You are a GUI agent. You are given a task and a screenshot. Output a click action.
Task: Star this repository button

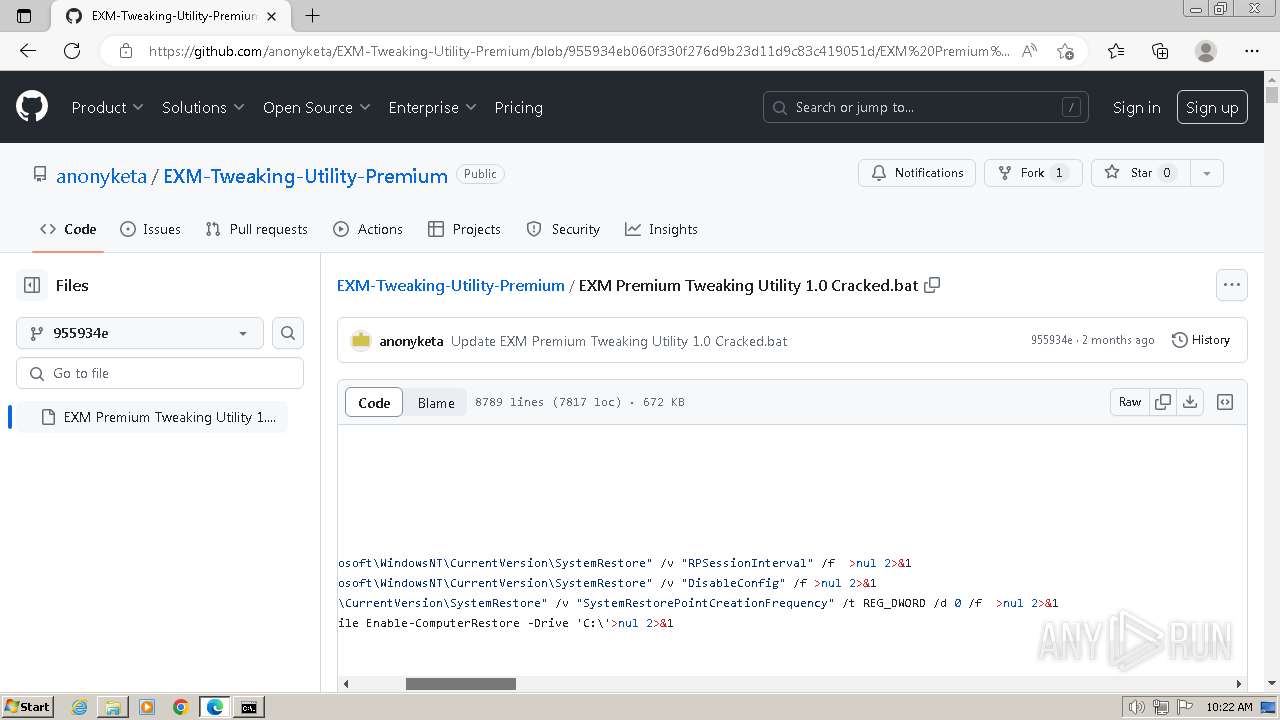click(1141, 173)
